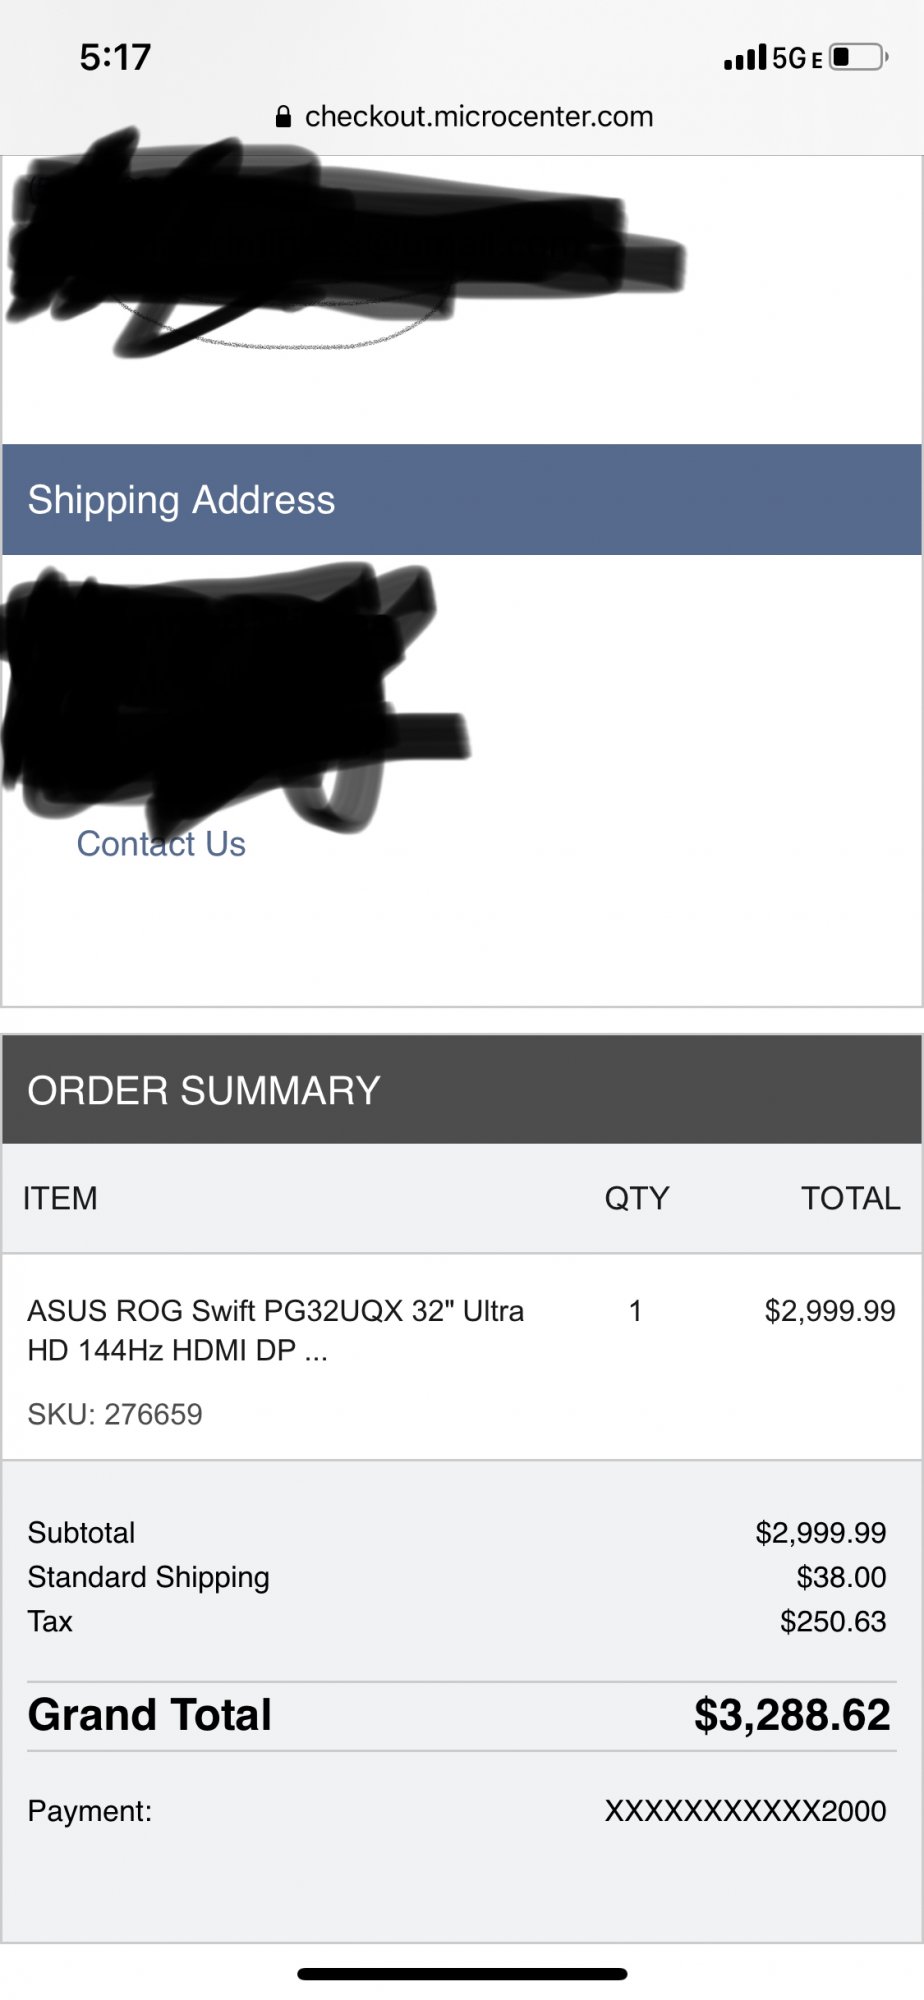Tap the checkout.microcenter.com URL field
The height and width of the screenshot is (2000, 924).
[478, 117]
